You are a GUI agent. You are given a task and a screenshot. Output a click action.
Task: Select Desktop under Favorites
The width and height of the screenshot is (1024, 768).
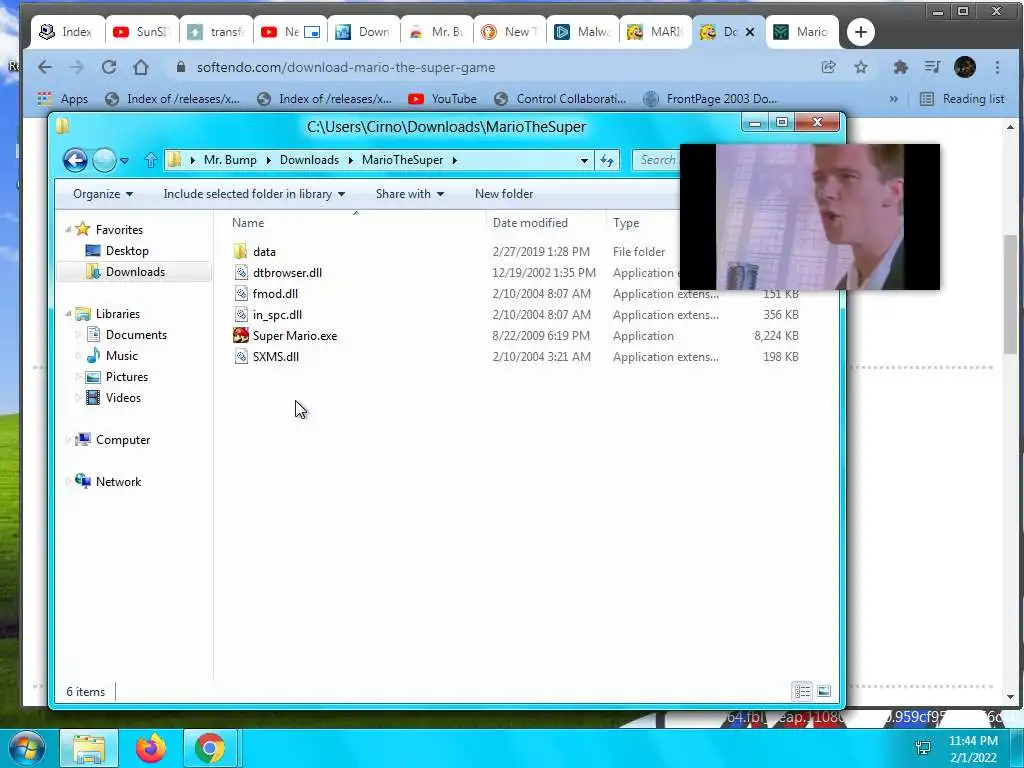(x=127, y=251)
